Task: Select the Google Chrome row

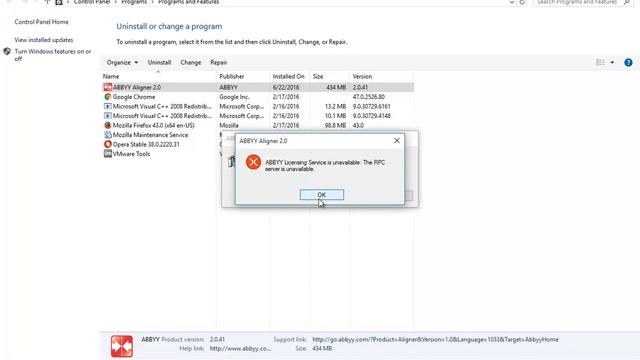Action: (x=258, y=97)
